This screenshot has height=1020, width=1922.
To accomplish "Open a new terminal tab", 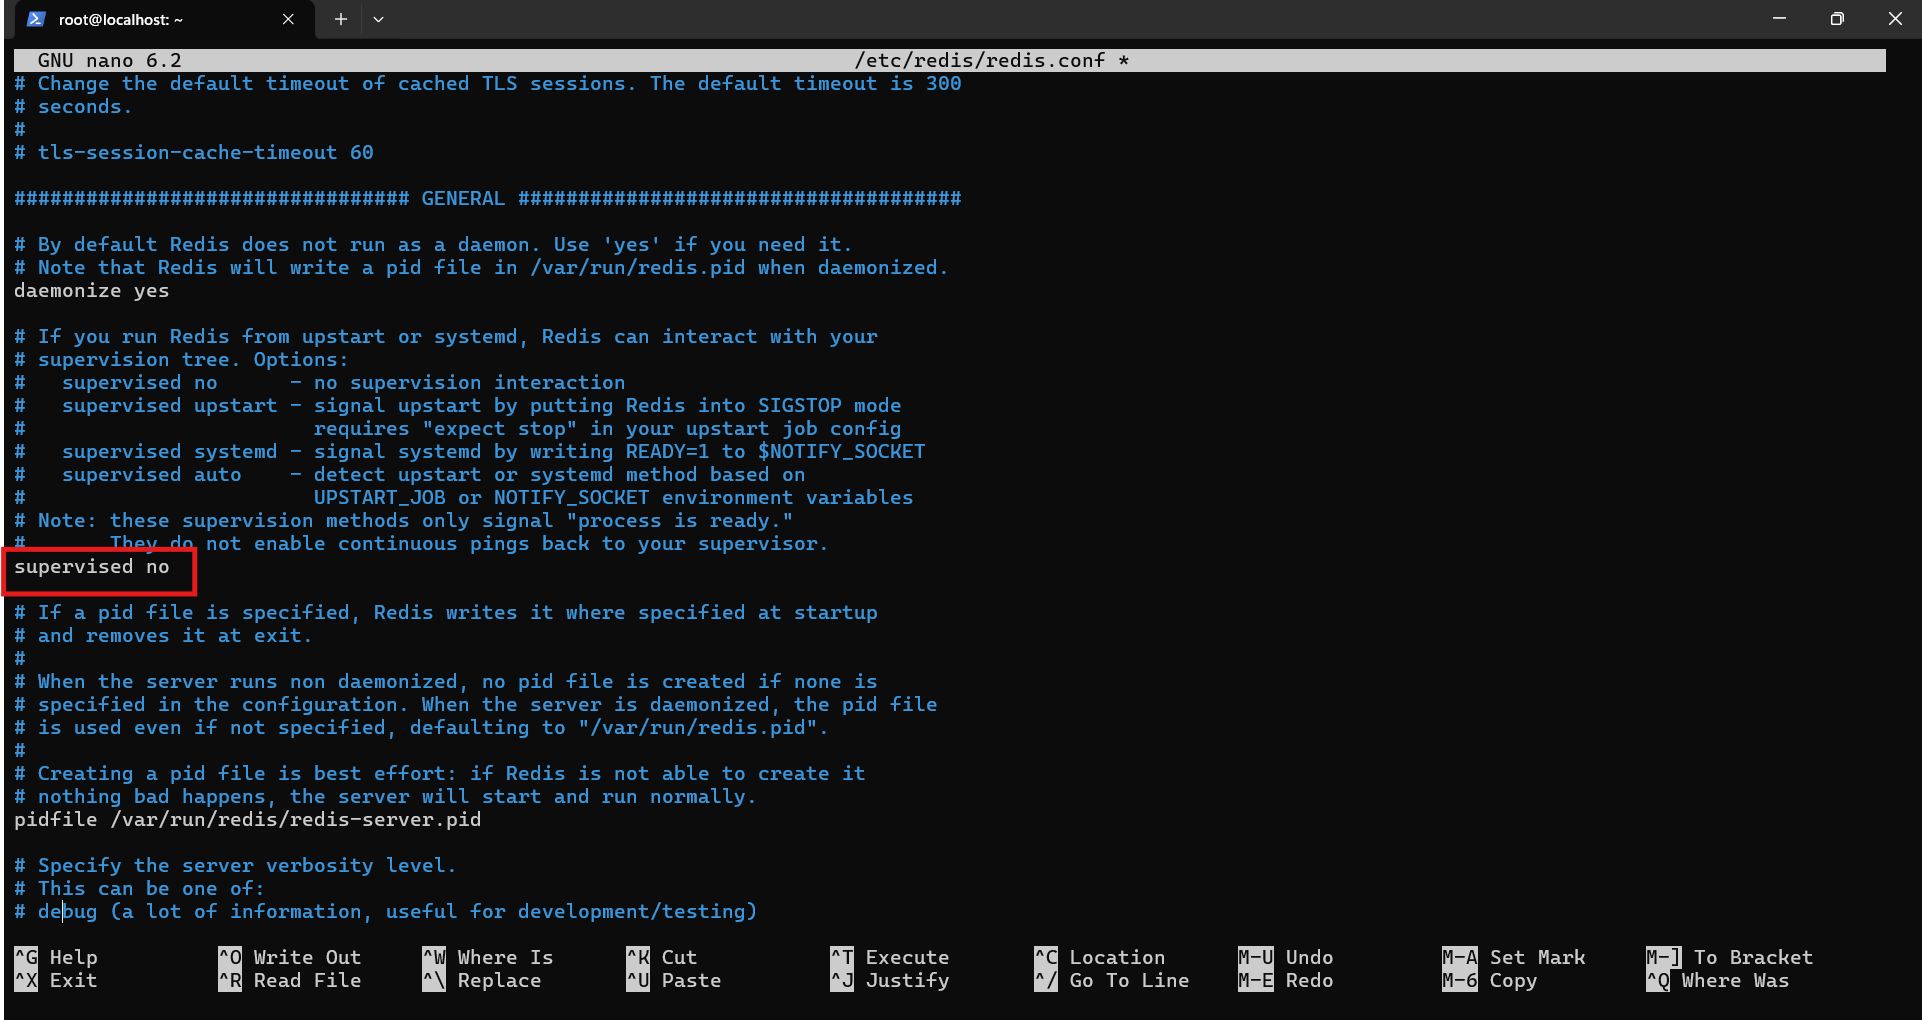I will pyautogui.click(x=340, y=19).
